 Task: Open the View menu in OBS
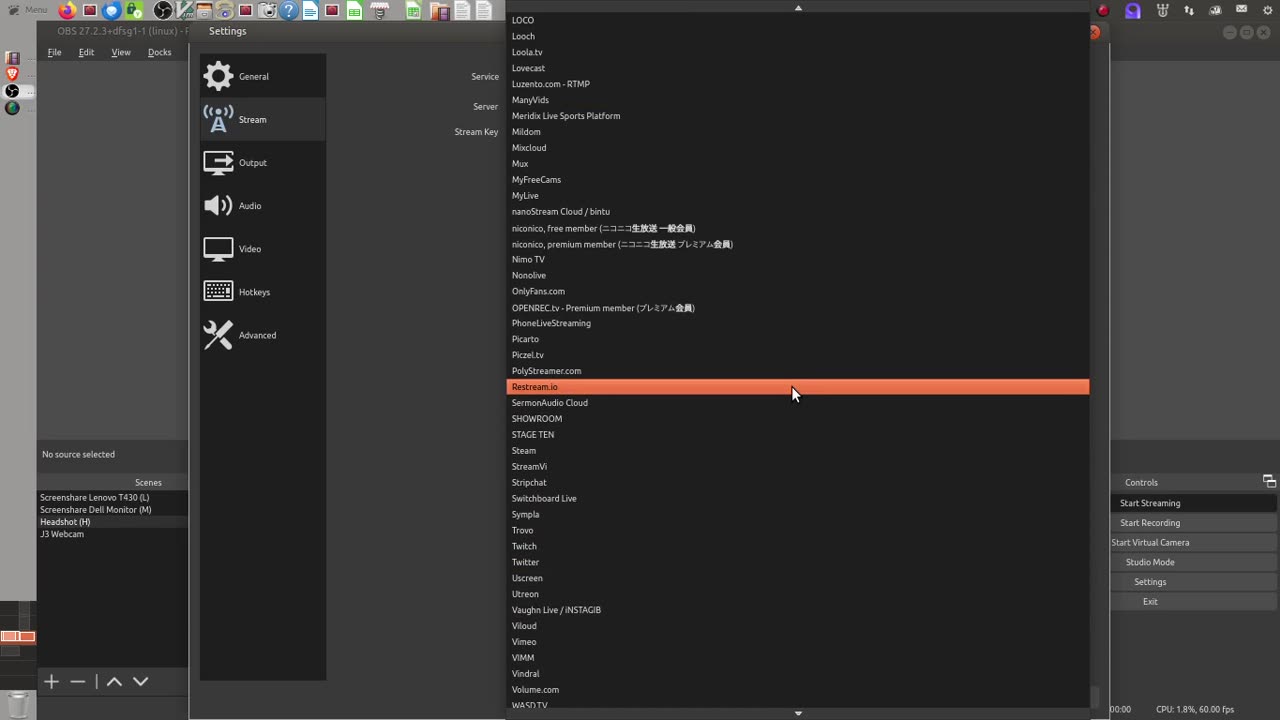tap(121, 52)
